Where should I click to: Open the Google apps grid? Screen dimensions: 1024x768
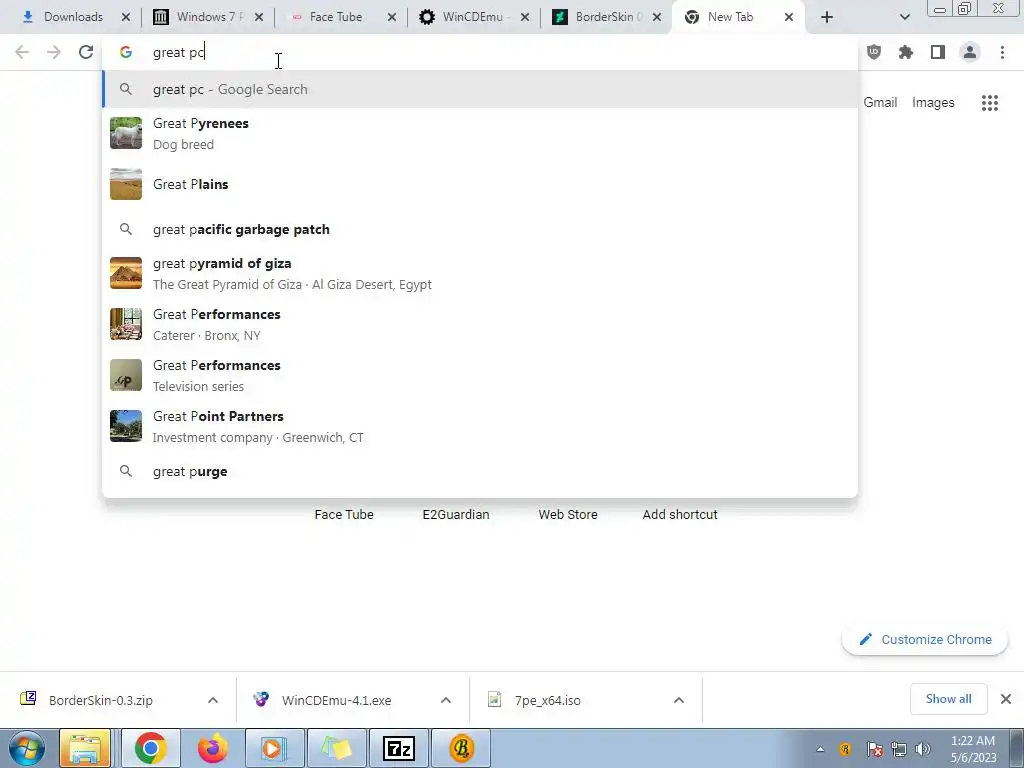click(989, 103)
